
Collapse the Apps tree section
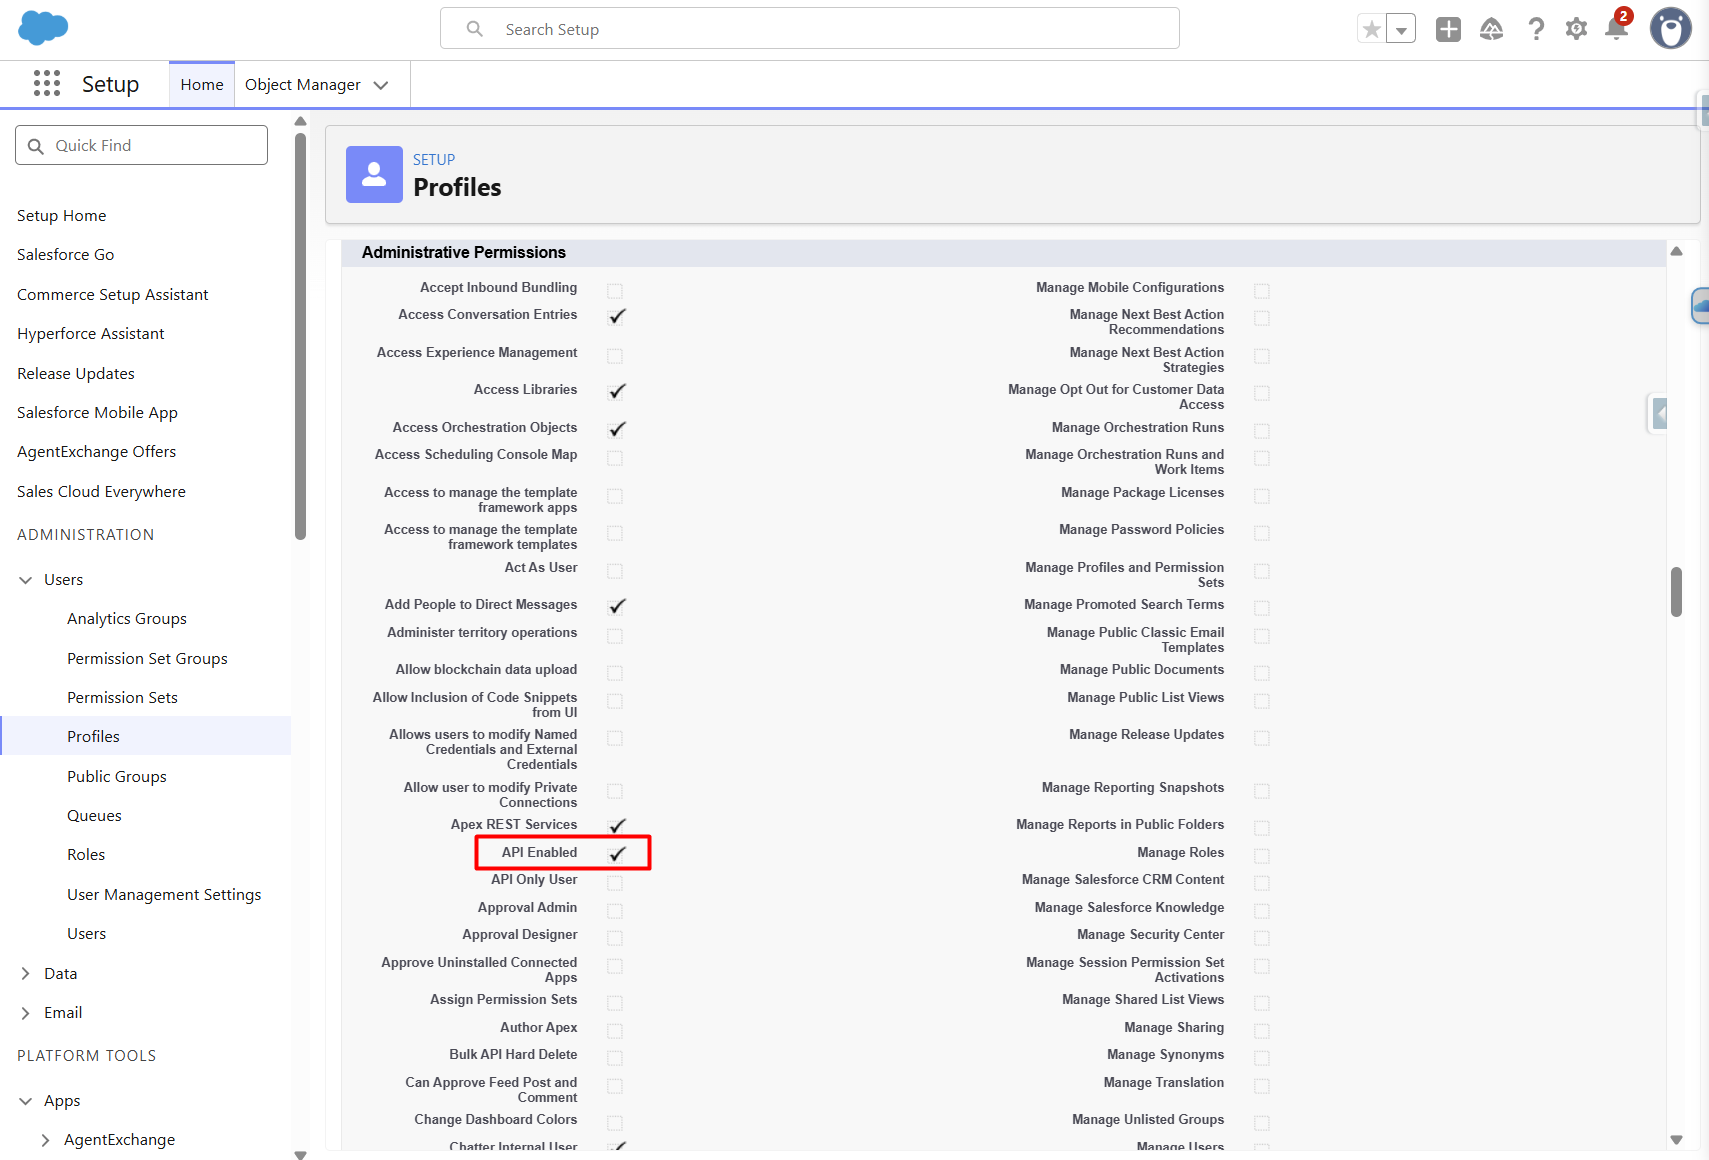[x=26, y=1101]
